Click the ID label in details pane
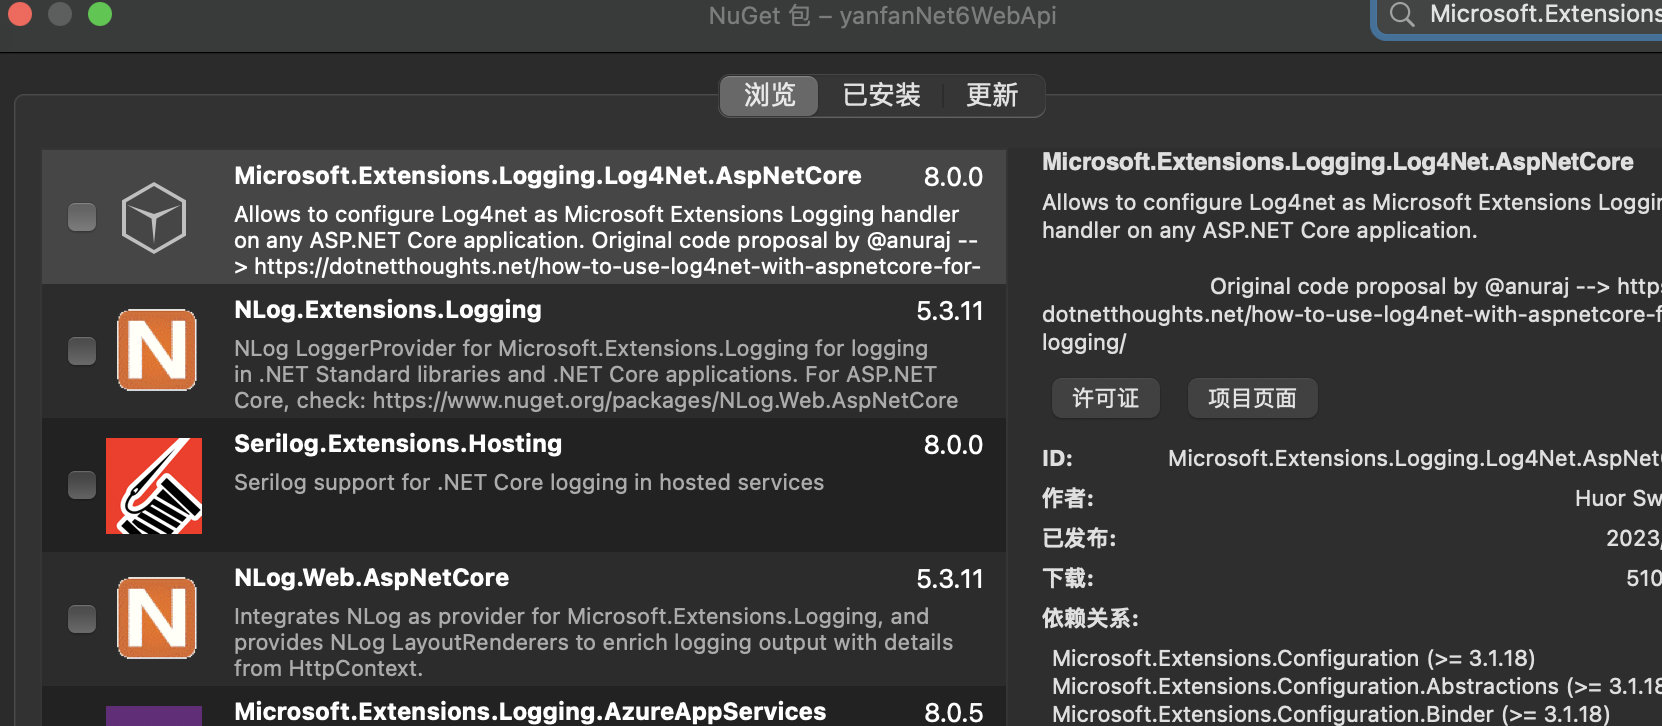Image resolution: width=1662 pixels, height=726 pixels. coord(1057,459)
